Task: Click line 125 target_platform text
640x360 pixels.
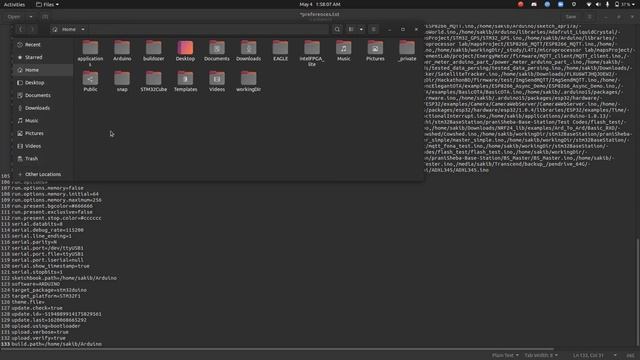Action: 46,296
